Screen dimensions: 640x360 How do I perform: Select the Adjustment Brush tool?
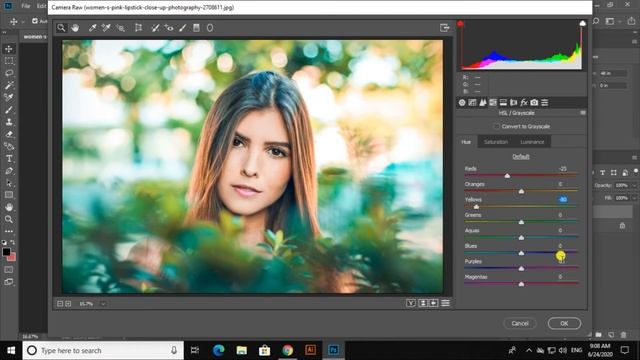click(x=183, y=28)
